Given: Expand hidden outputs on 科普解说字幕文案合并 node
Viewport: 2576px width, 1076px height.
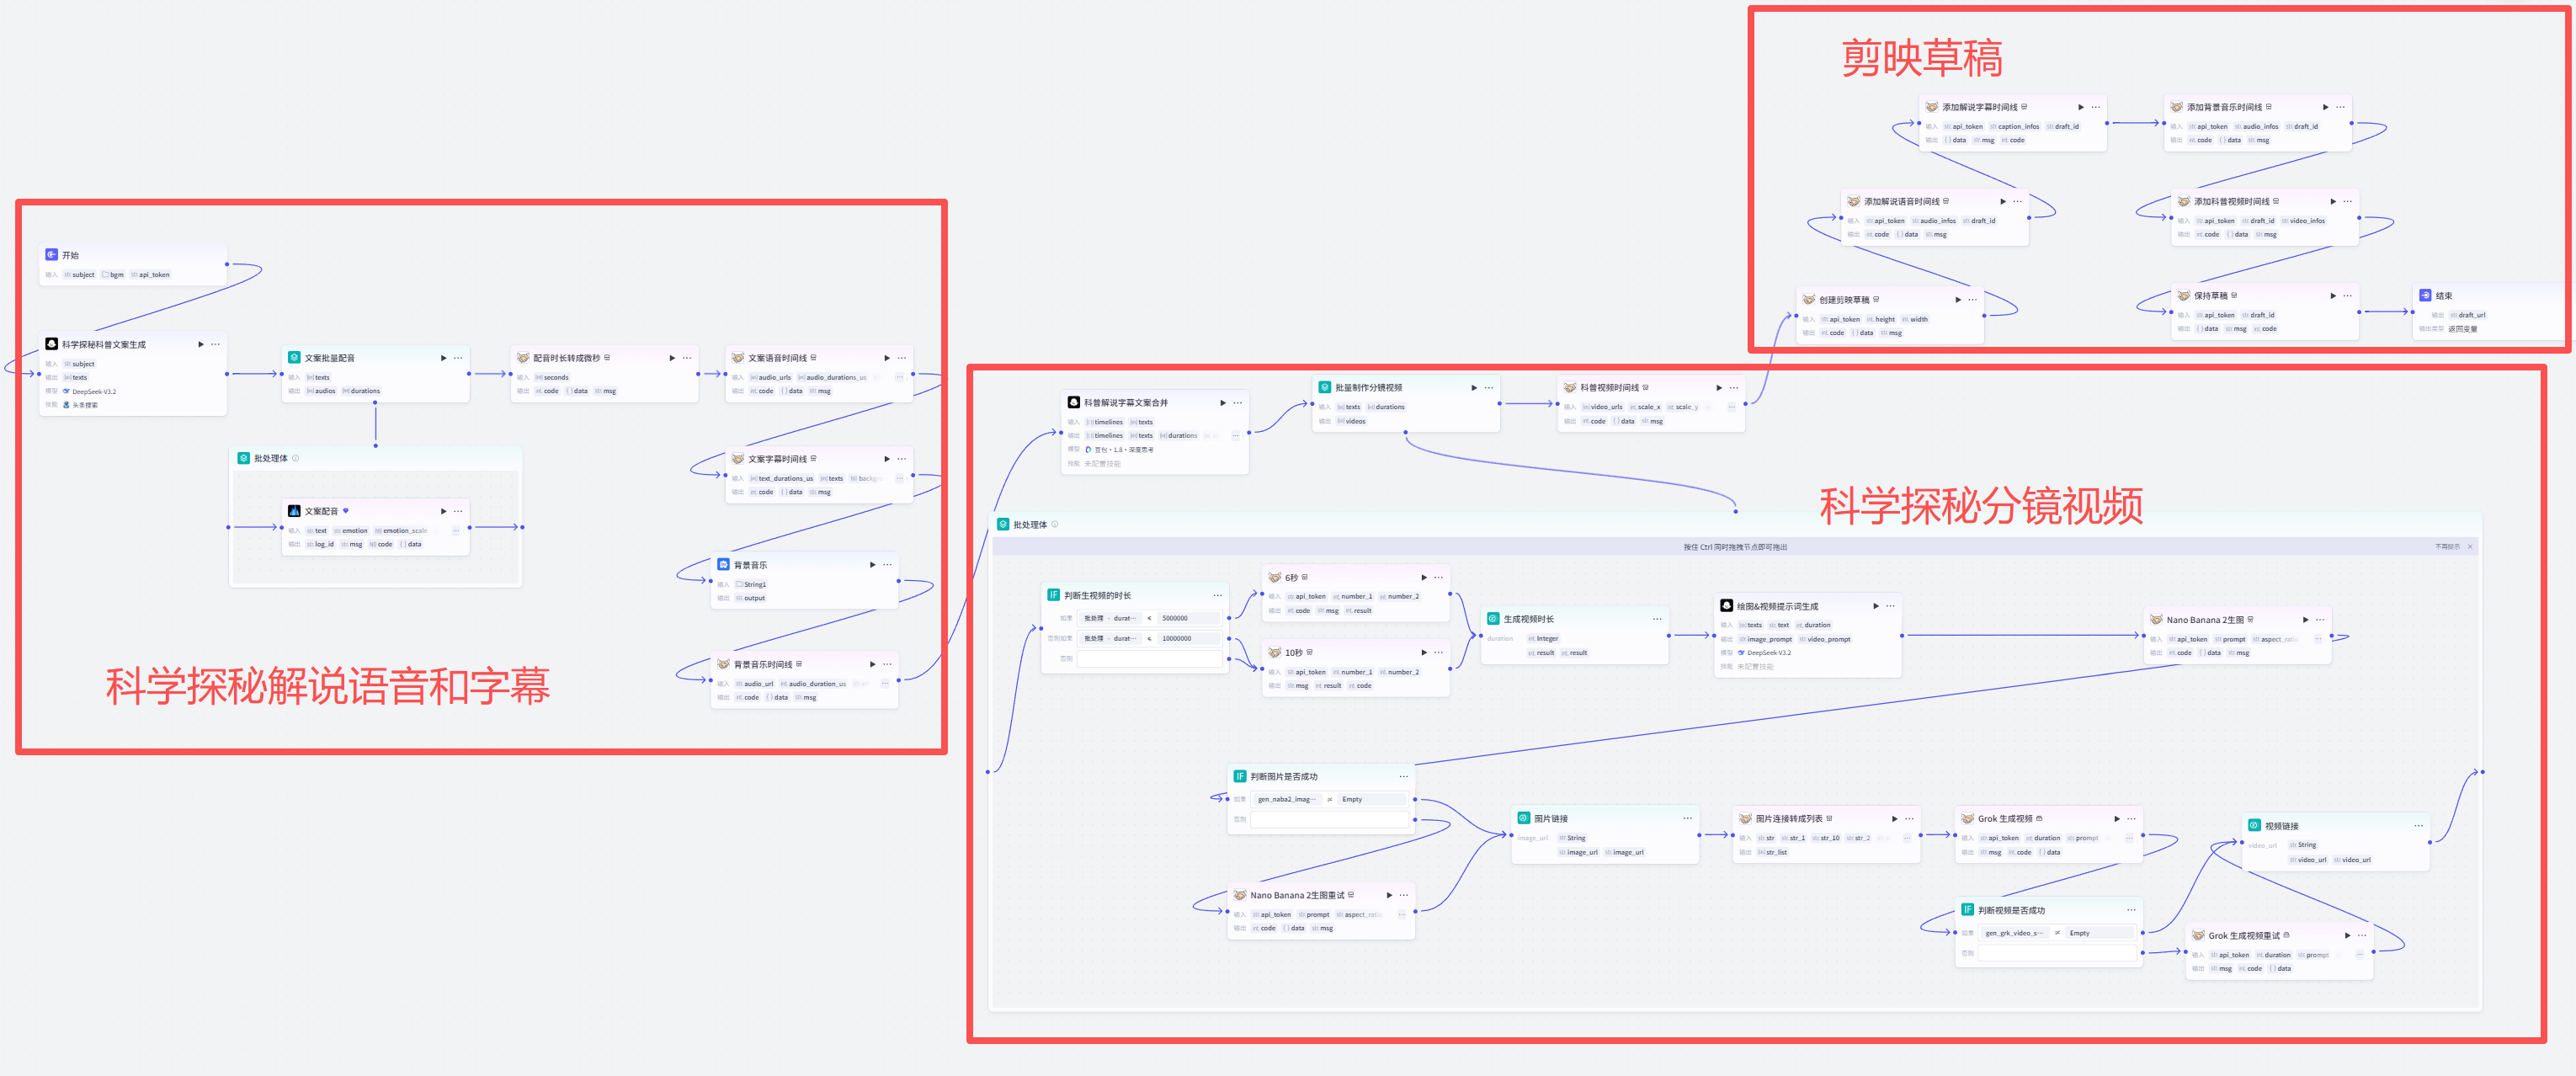Looking at the screenshot, I should tap(1235, 436).
